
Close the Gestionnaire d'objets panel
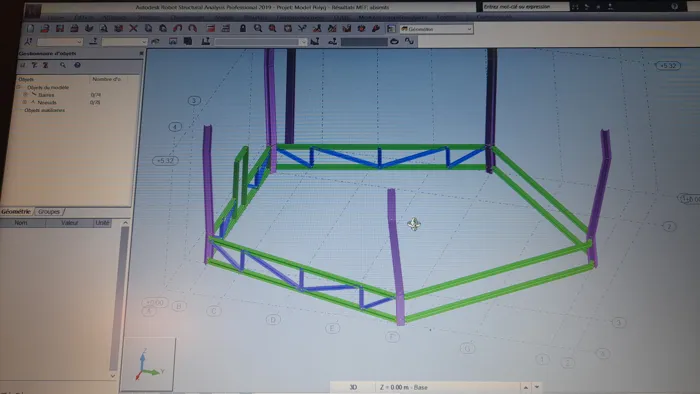coord(141,53)
